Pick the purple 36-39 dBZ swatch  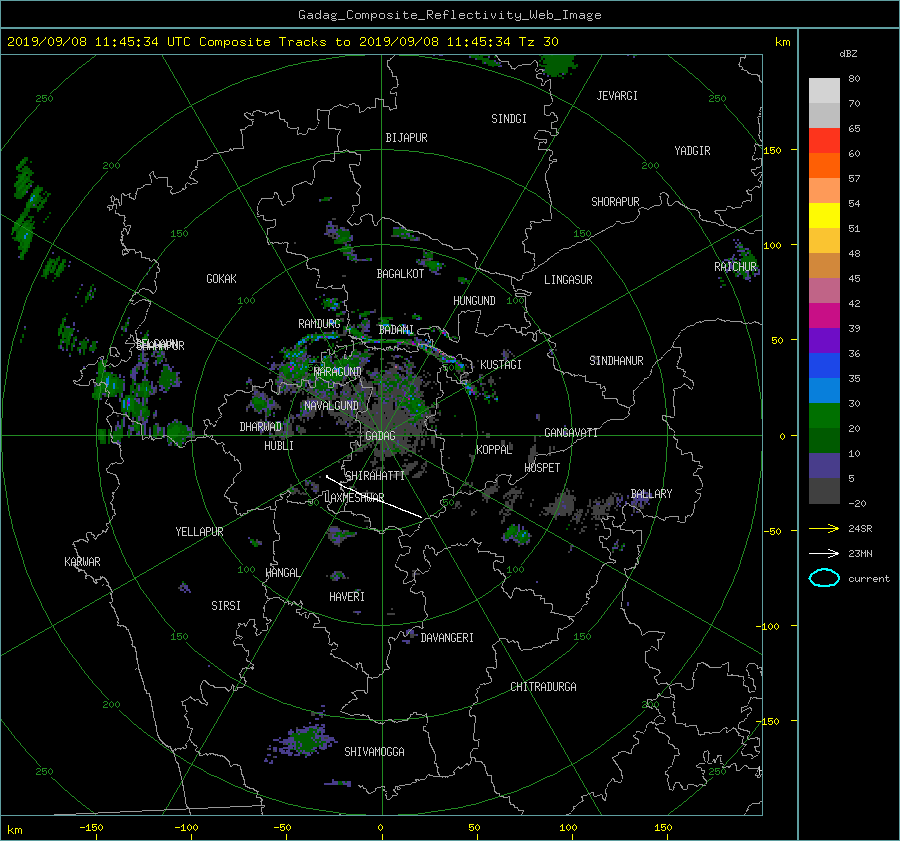(x=824, y=340)
